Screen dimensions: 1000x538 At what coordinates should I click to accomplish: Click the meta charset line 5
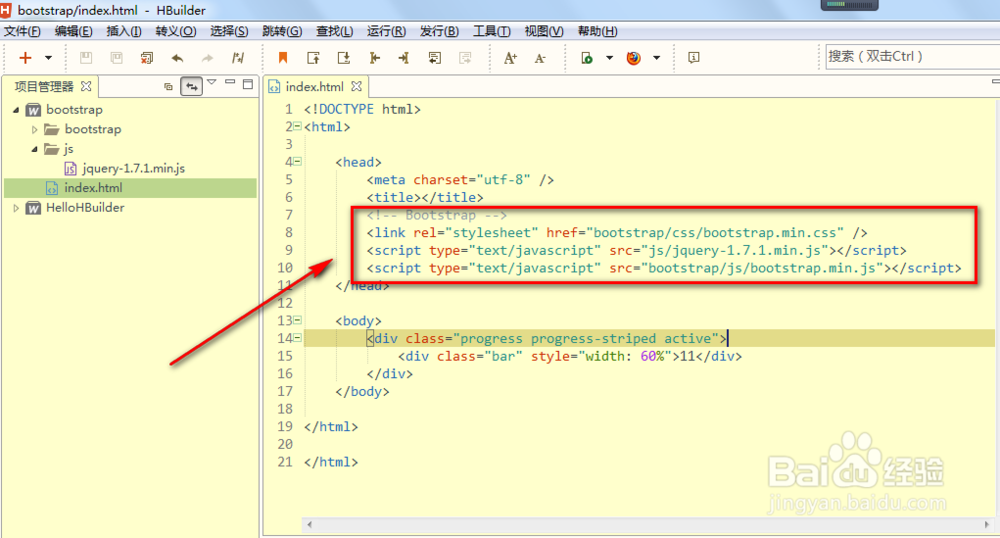coord(460,180)
